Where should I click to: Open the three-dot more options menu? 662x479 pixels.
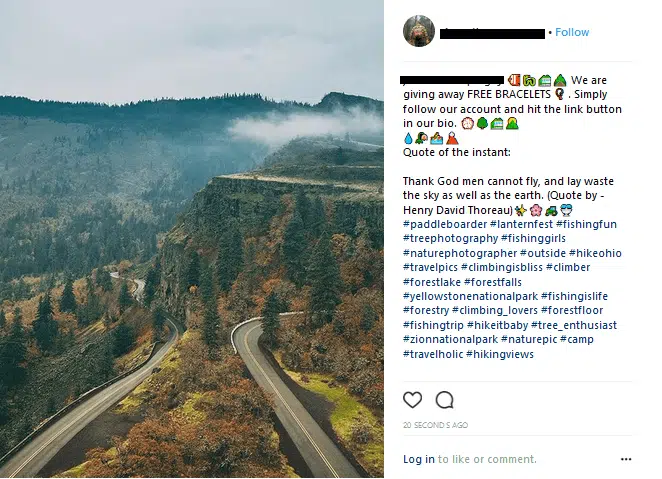[x=626, y=460]
